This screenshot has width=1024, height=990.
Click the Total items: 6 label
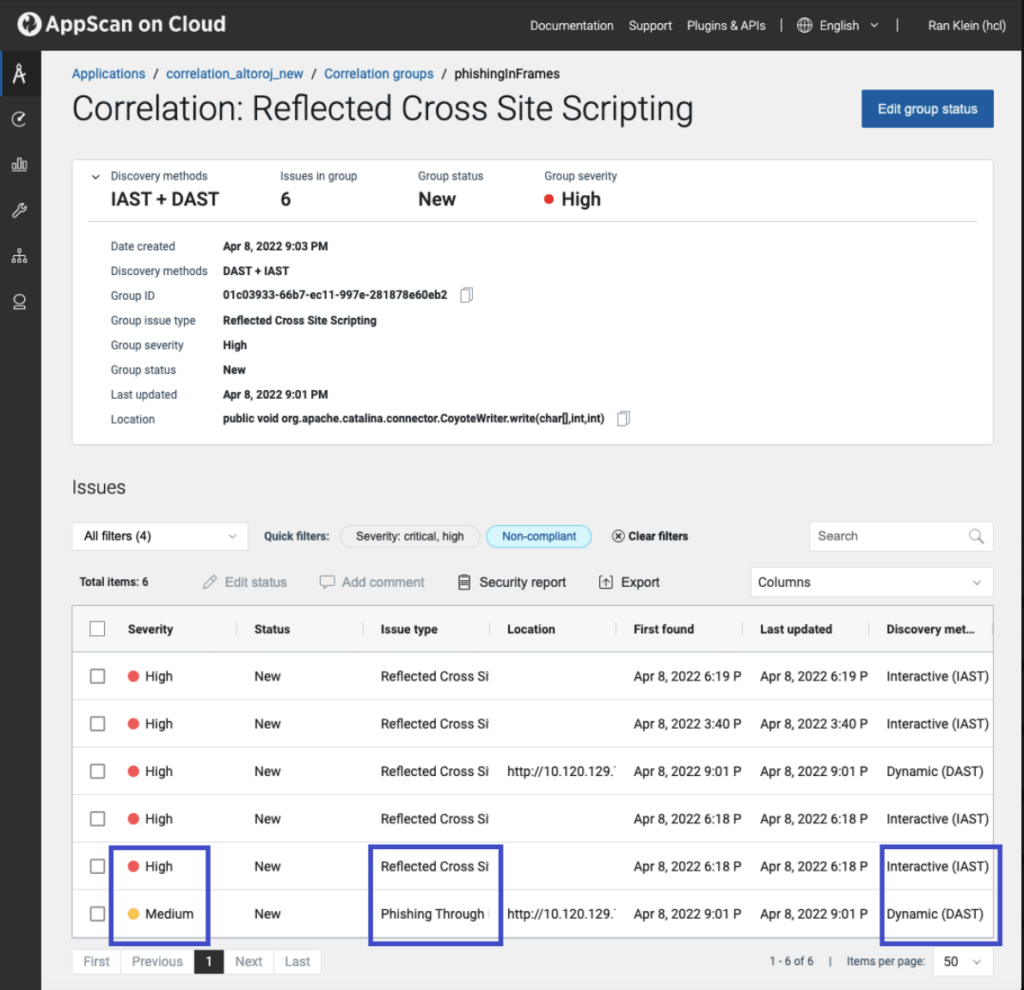click(114, 582)
